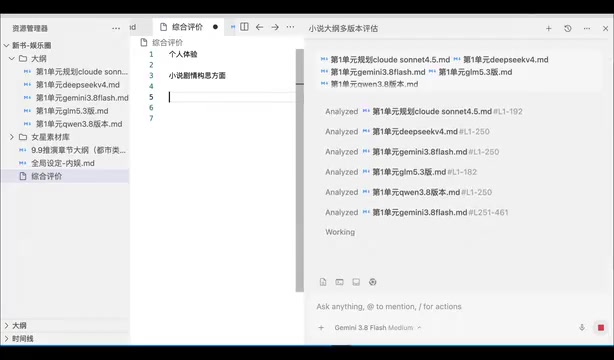
Task: Open the Gemini 3.8 Flash Medium model dropdown
Action: click(x=378, y=328)
